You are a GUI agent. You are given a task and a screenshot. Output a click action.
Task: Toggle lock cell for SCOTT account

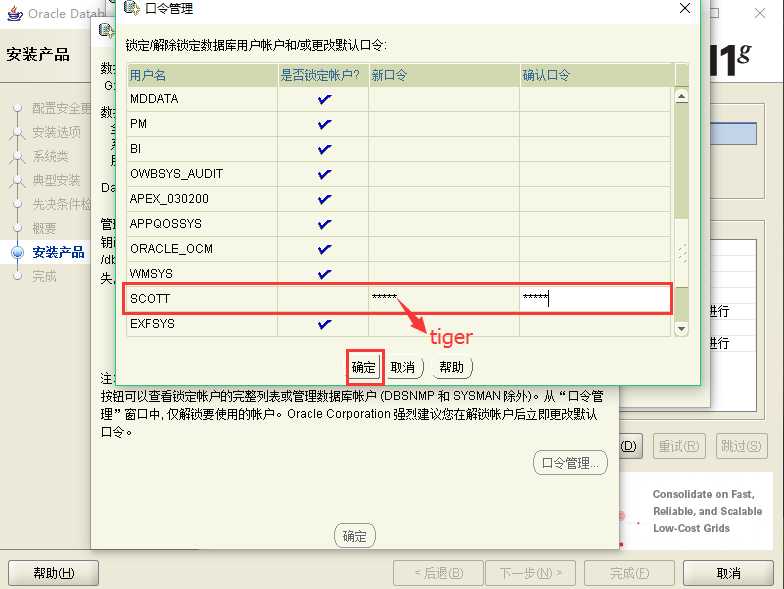(x=323, y=299)
